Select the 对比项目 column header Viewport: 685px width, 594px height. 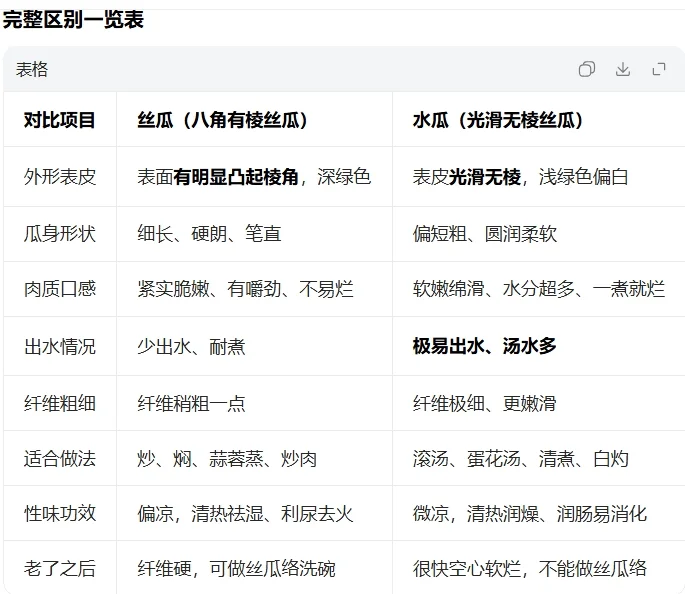click(60, 120)
